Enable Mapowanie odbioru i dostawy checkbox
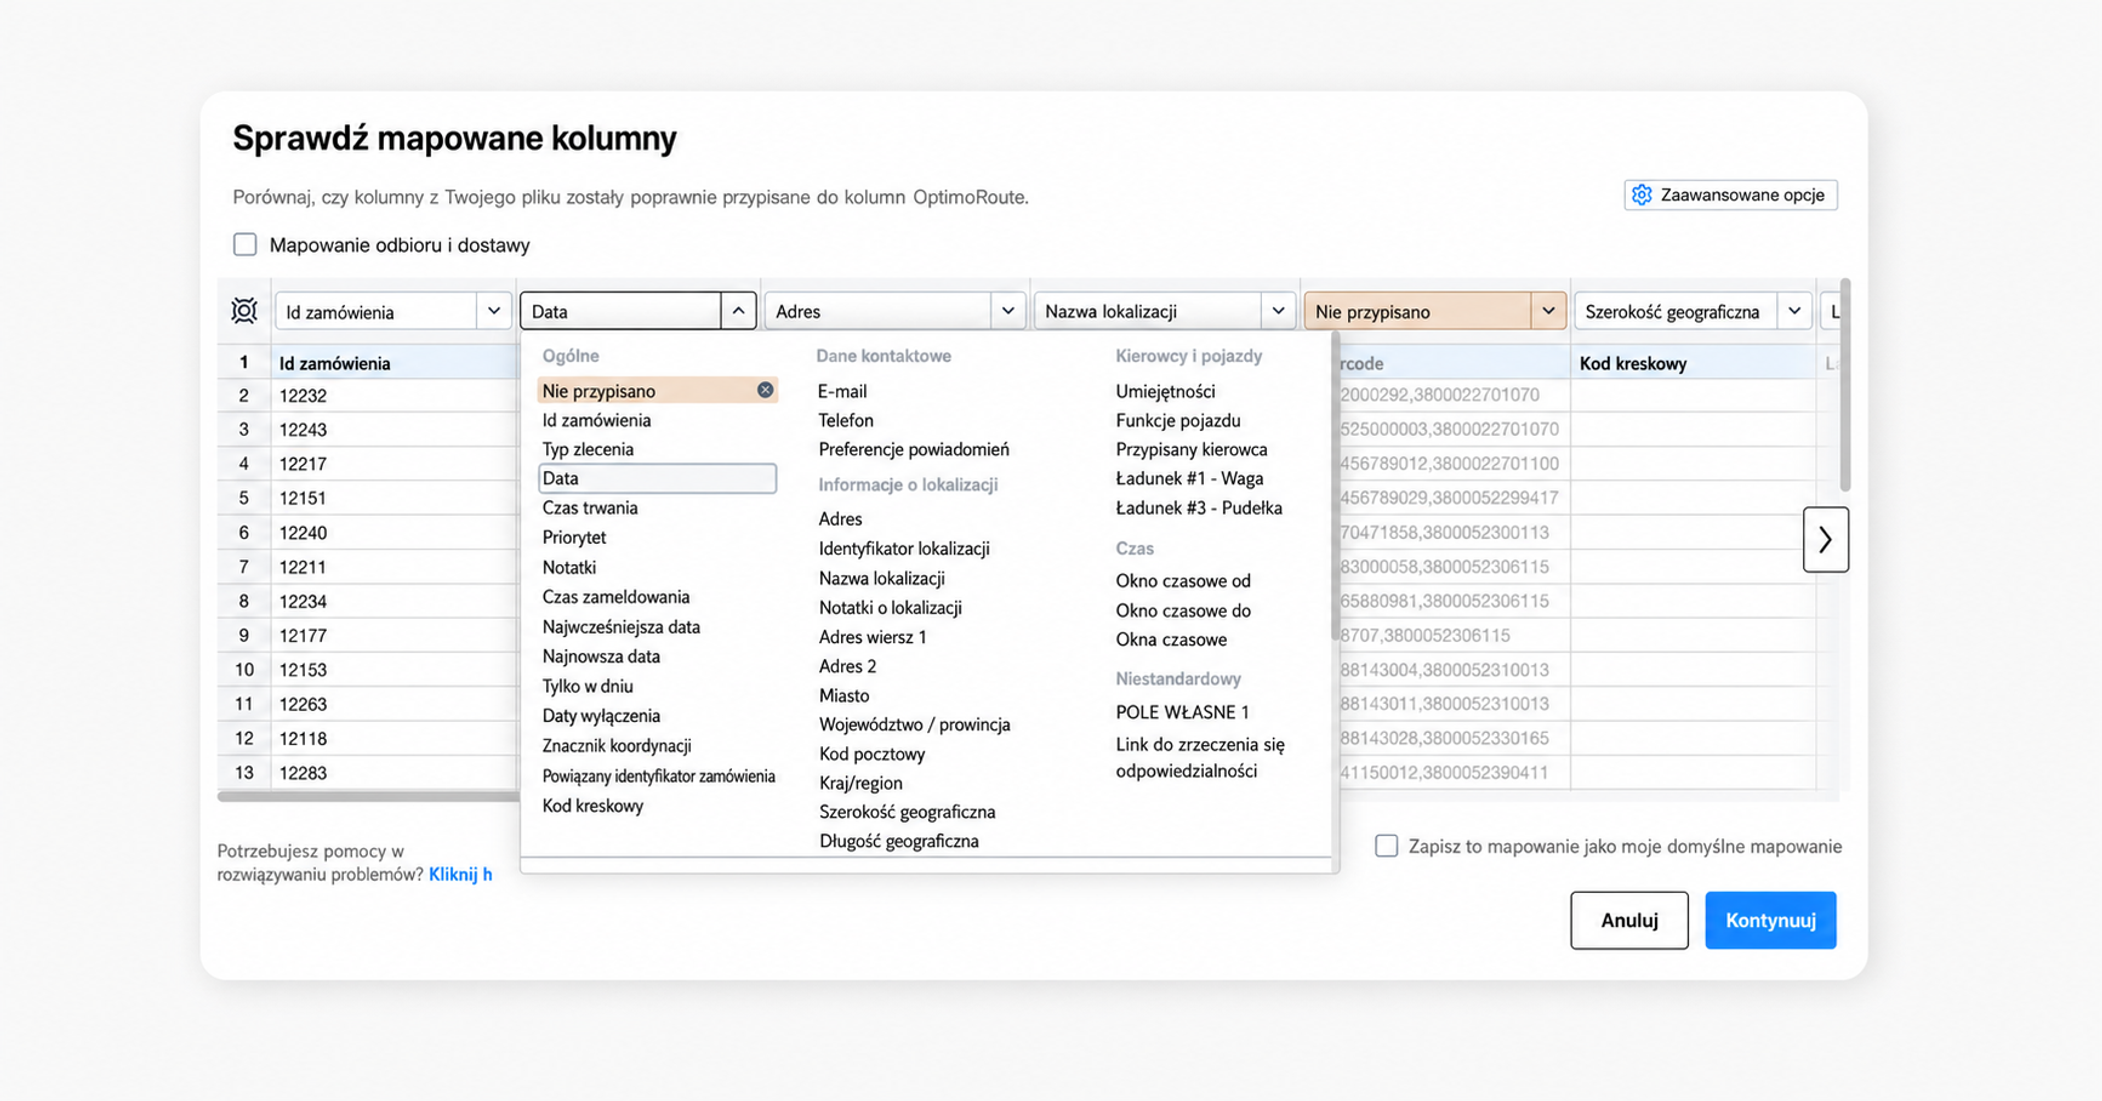 (245, 245)
